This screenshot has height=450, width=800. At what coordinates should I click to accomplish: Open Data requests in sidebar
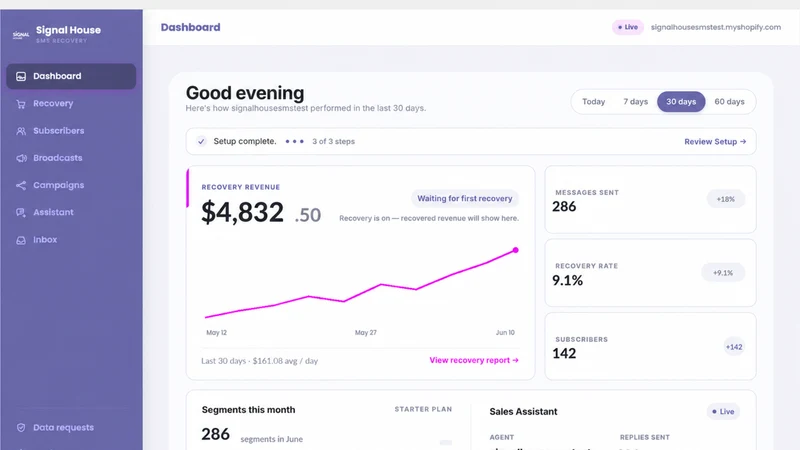(x=71, y=428)
